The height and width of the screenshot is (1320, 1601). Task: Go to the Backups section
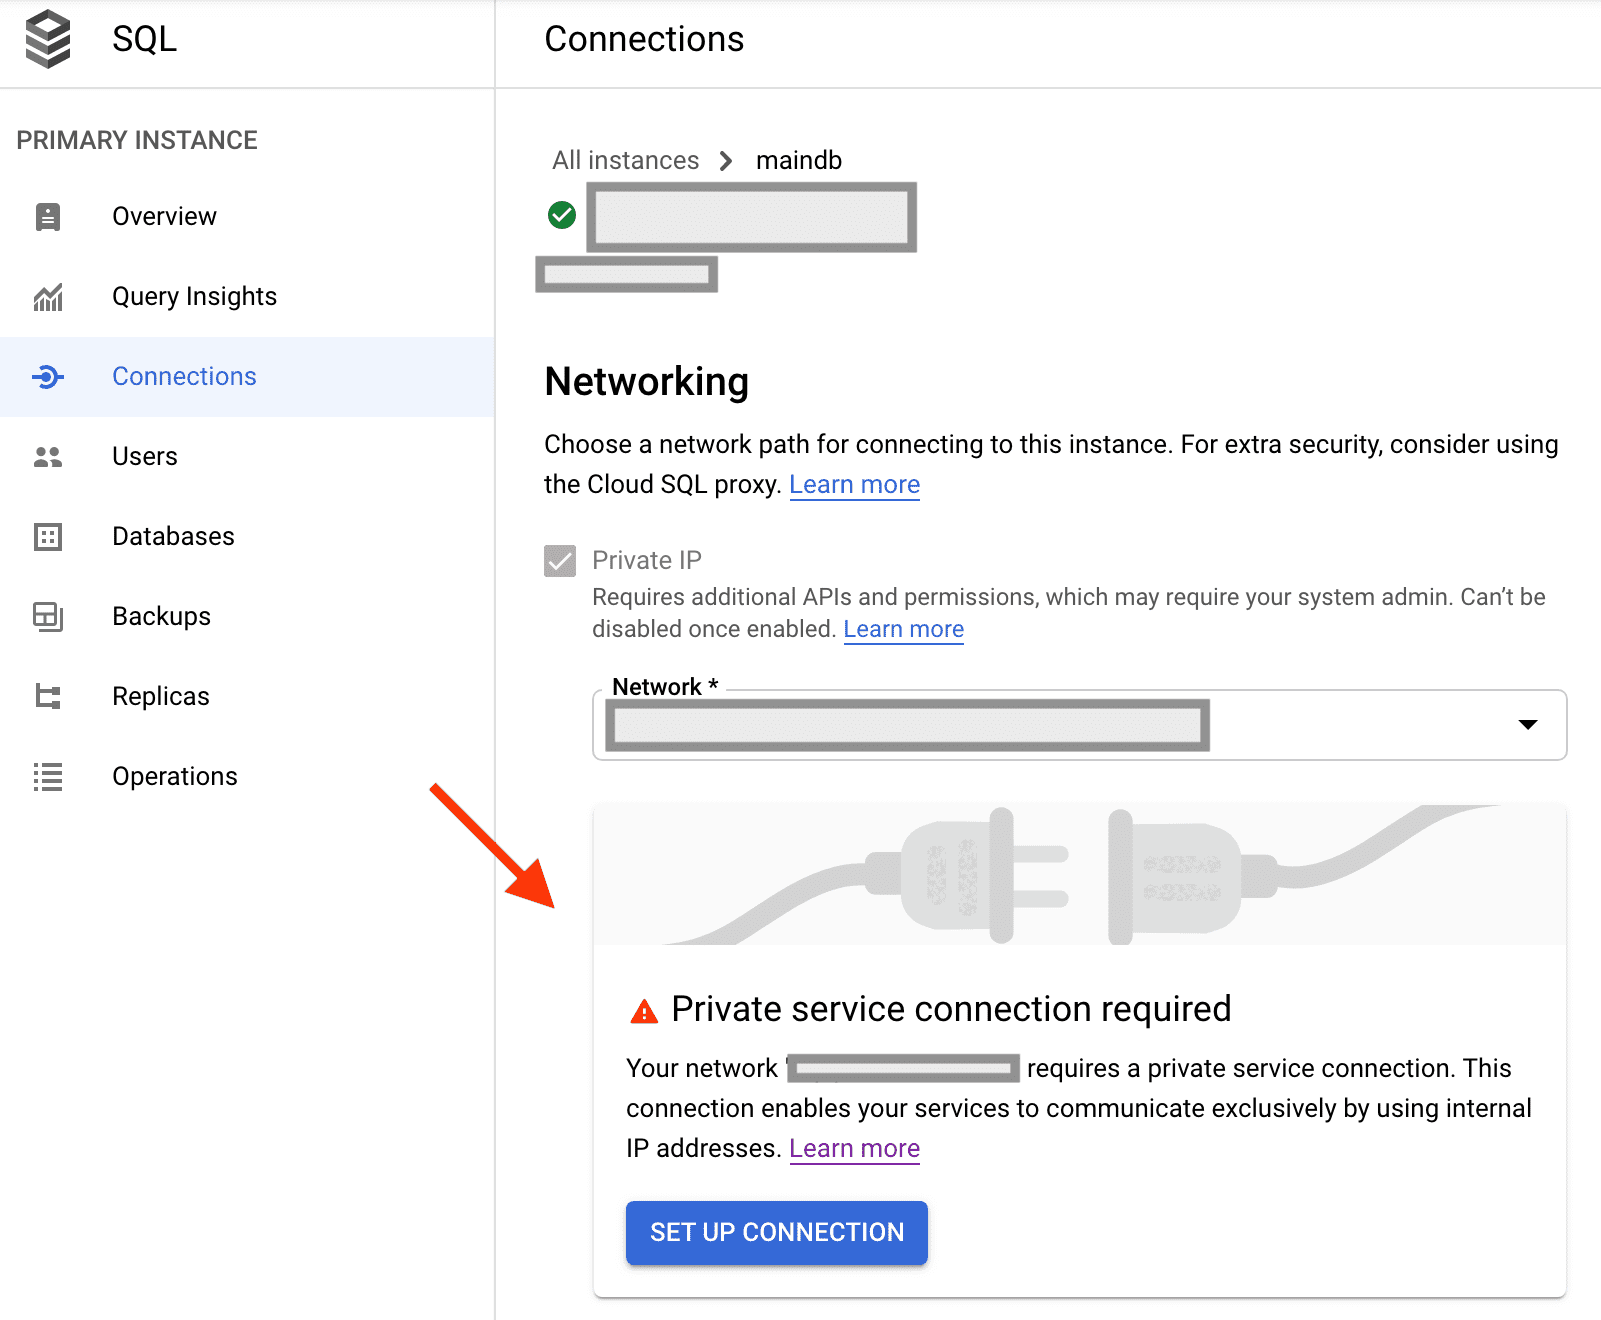[161, 617]
